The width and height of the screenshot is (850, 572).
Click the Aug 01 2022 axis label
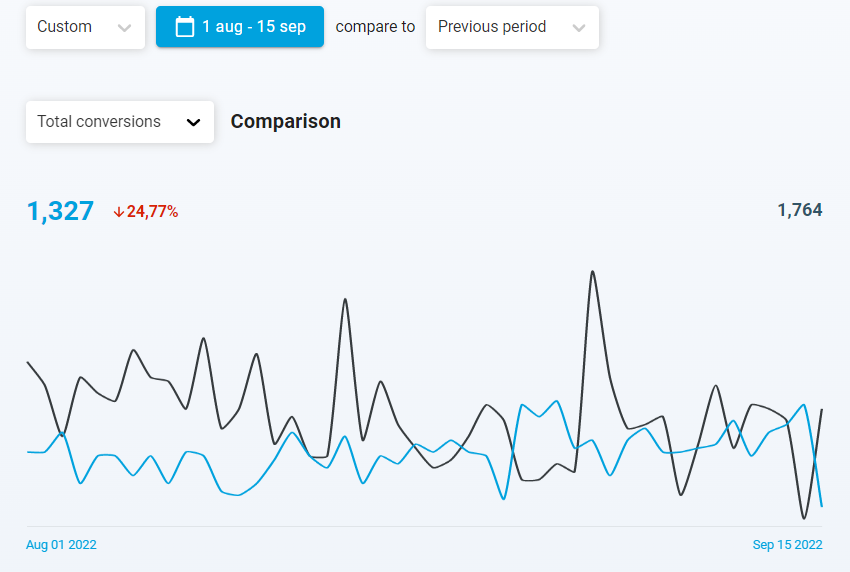[61, 545]
